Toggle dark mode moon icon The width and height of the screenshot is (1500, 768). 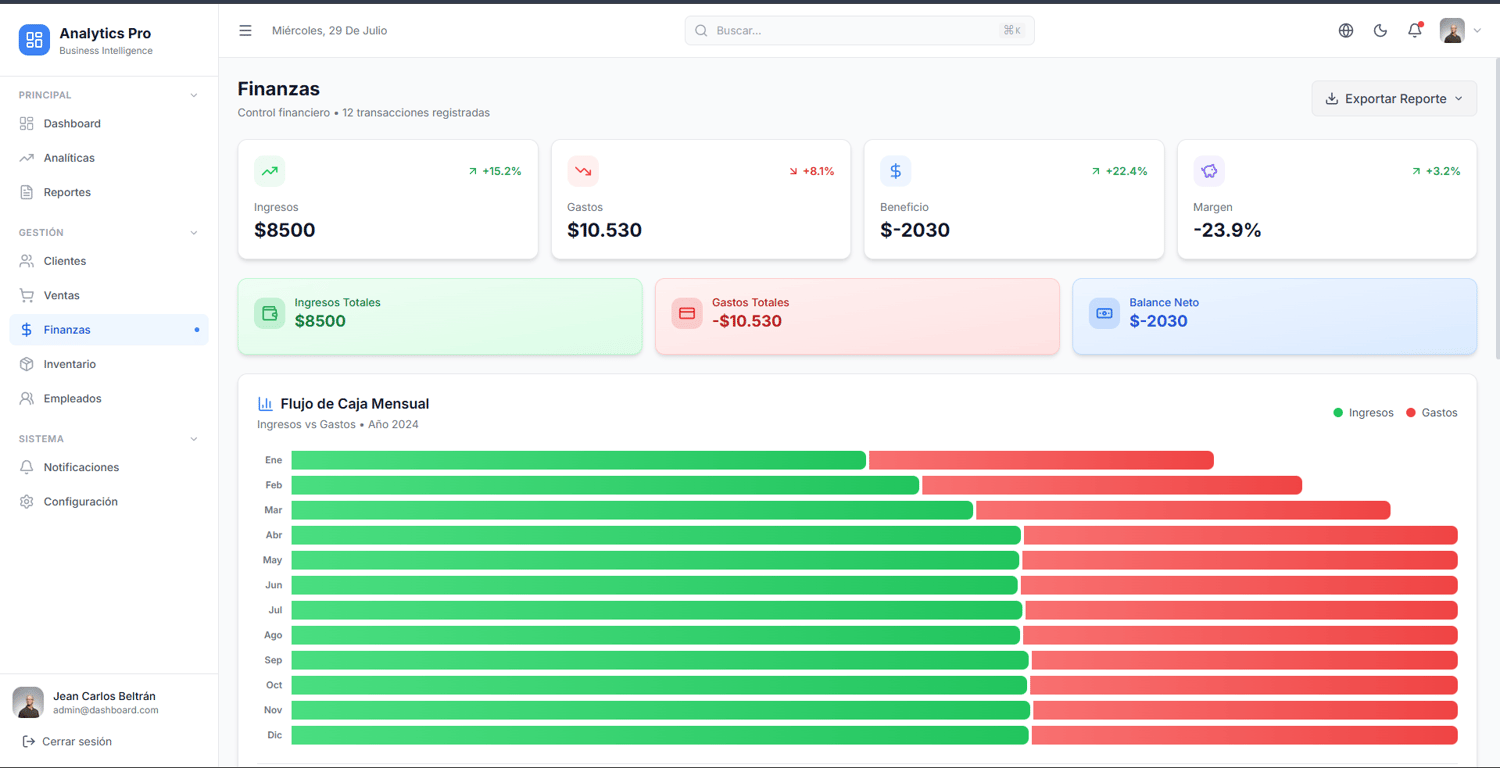pos(1380,31)
